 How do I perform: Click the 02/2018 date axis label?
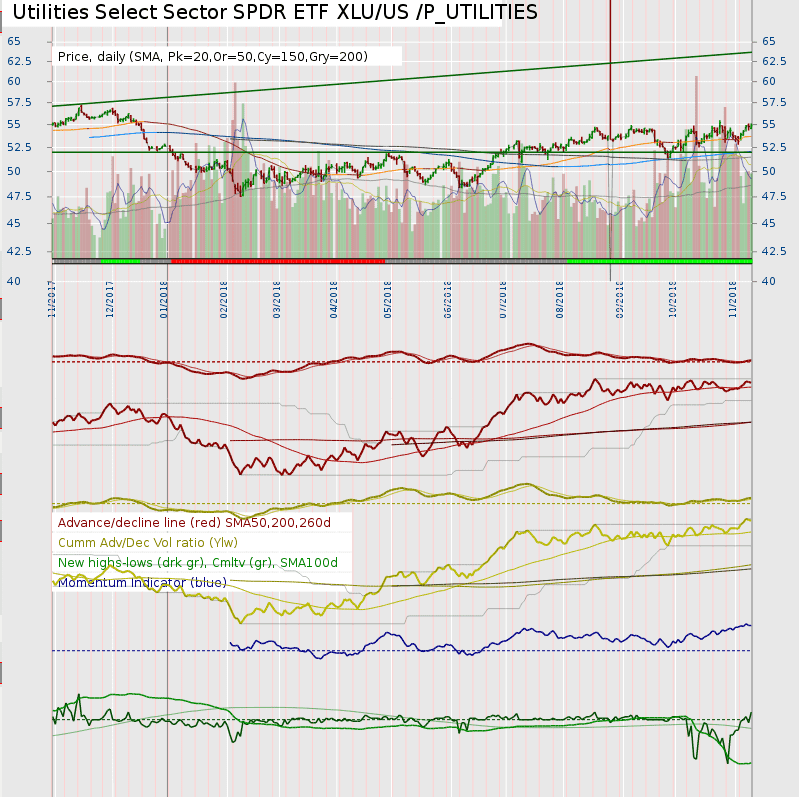[x=224, y=300]
